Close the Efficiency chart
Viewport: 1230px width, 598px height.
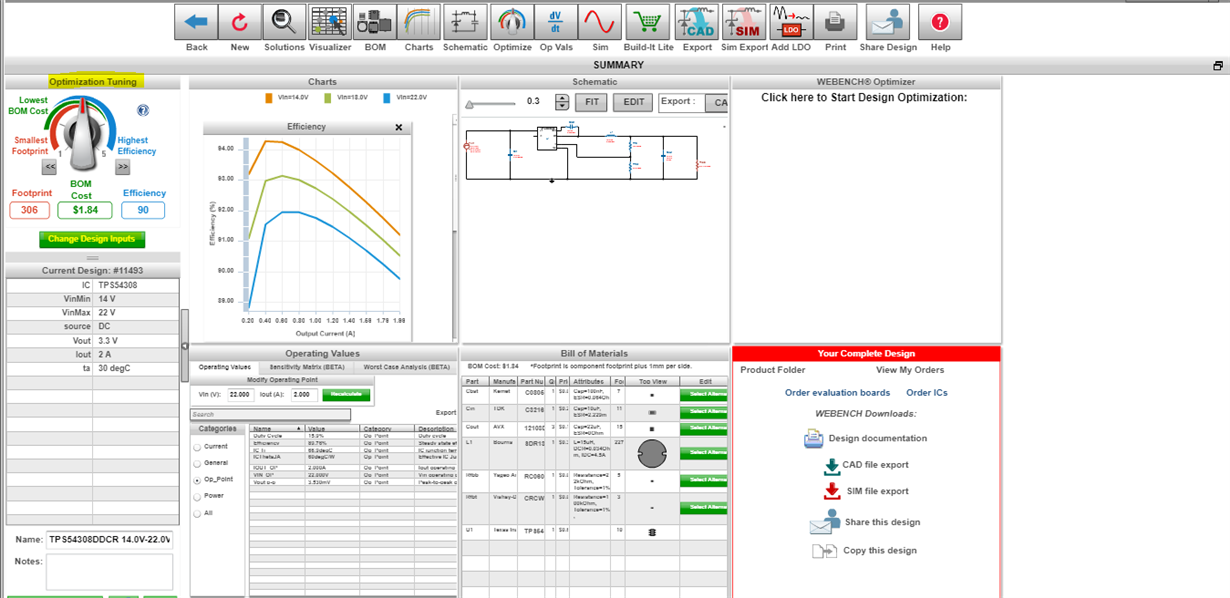coord(399,128)
